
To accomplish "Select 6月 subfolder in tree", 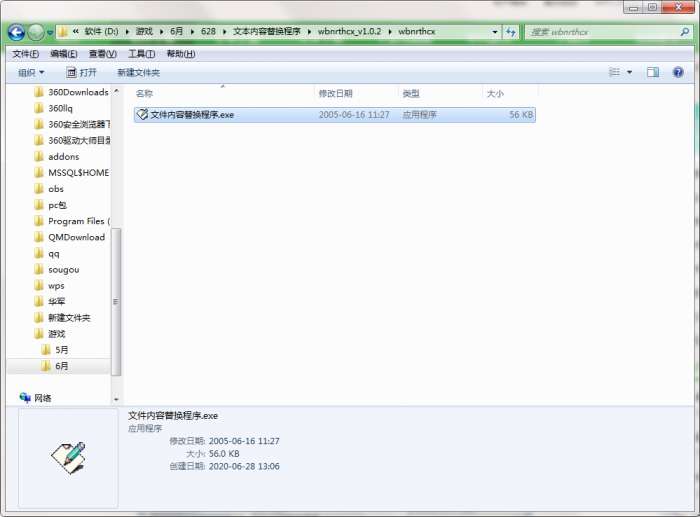I will [x=61, y=366].
